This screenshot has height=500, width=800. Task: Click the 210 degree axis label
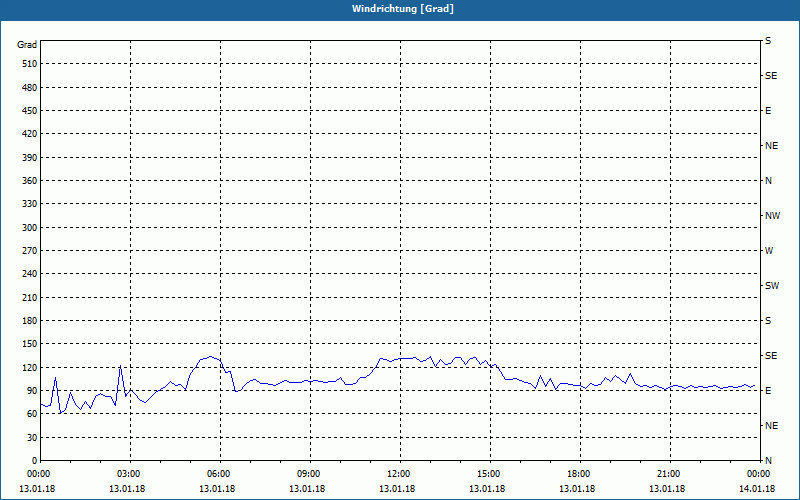pos(29,297)
